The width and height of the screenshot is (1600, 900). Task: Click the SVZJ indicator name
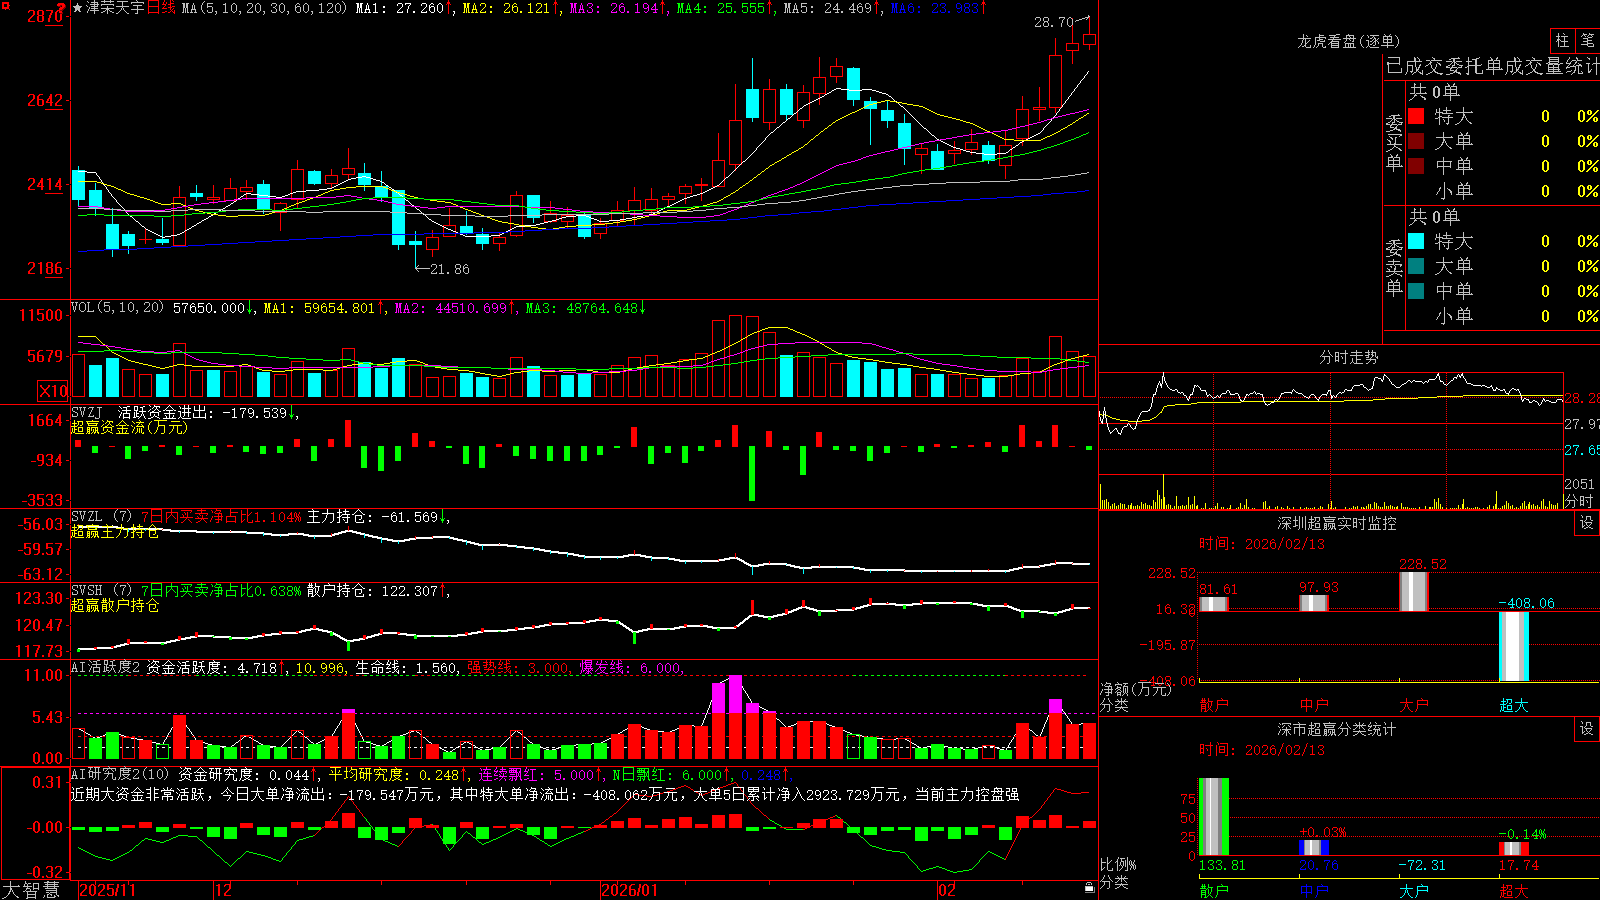pos(87,412)
